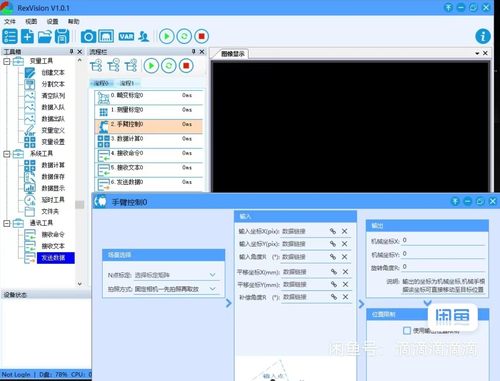Clear the 平移坐标Y(mm) data link
500x381 pixels.
click(345, 284)
